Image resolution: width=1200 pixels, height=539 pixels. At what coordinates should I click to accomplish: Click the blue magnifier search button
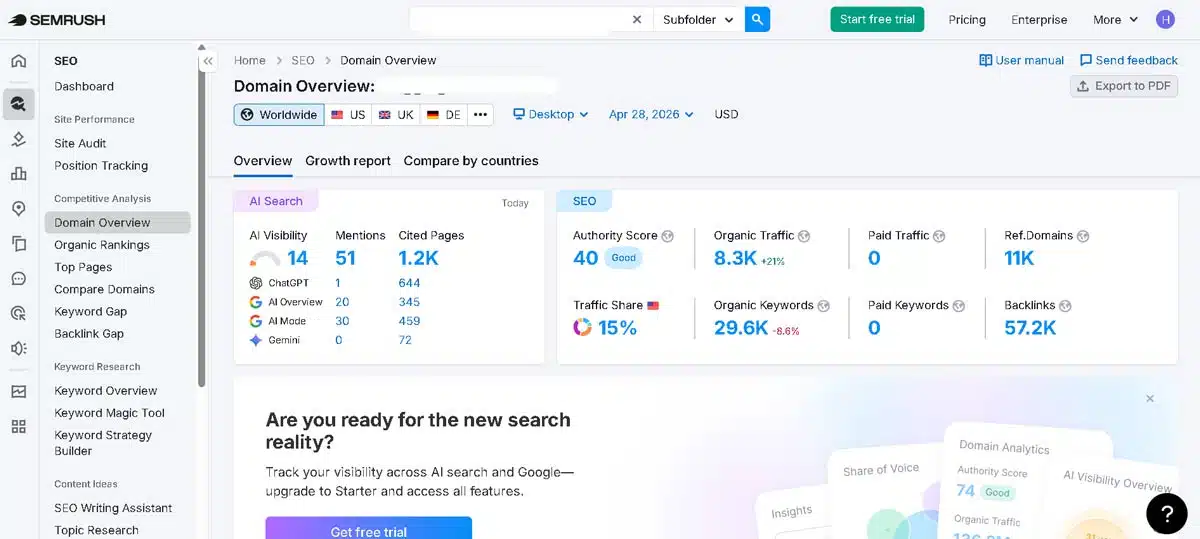(x=758, y=19)
